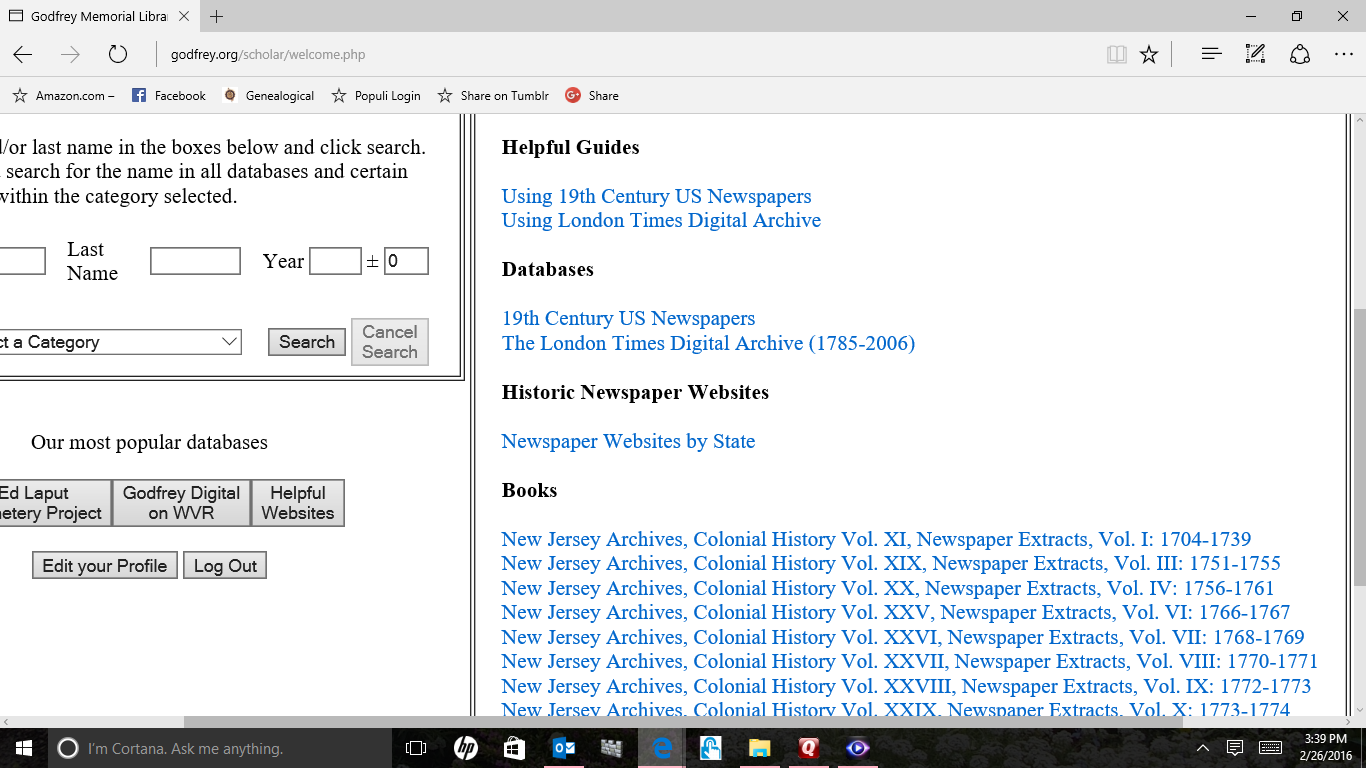Open the Amazon.com favorite
The height and width of the screenshot is (768, 1366).
(x=62, y=96)
